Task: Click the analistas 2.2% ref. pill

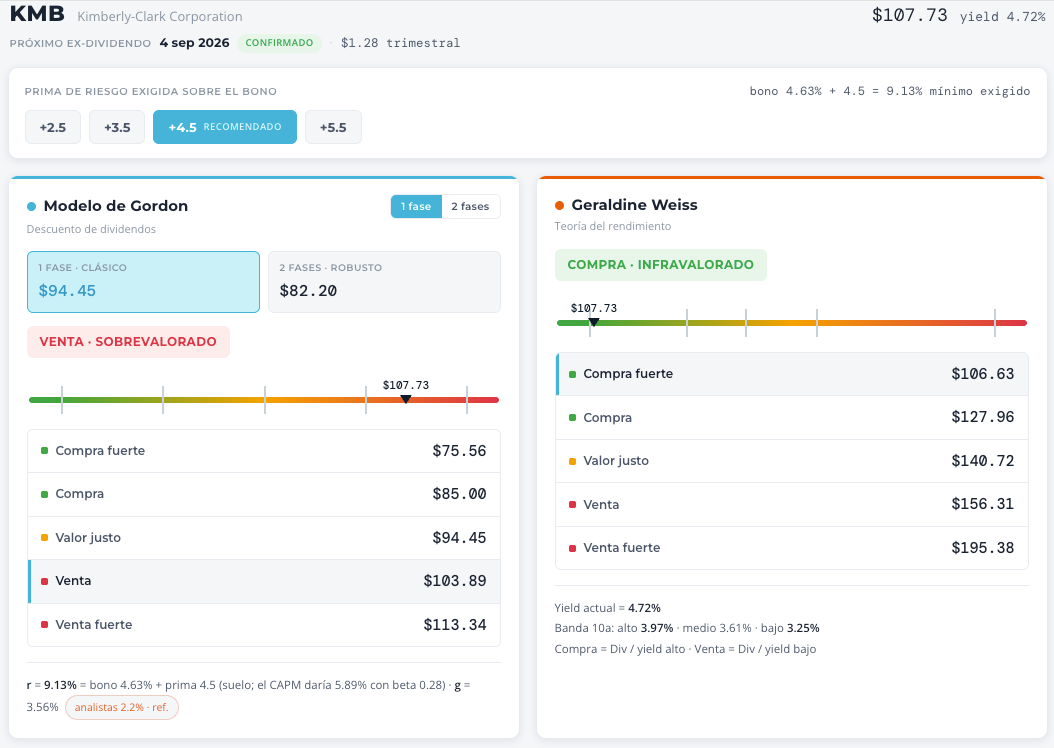Action: pyautogui.click(x=122, y=707)
